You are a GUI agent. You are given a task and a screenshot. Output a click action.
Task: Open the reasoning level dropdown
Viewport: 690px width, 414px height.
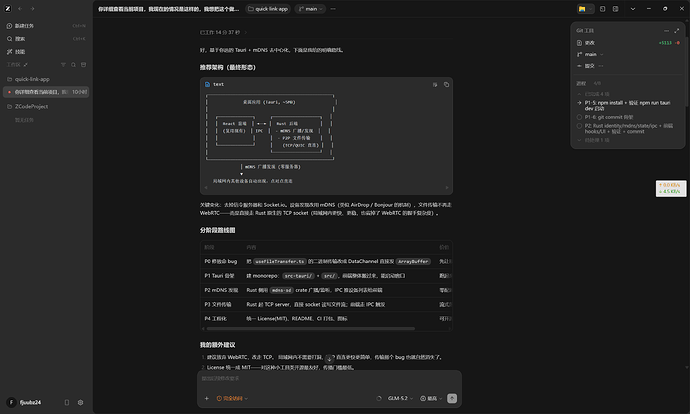tap(431, 399)
